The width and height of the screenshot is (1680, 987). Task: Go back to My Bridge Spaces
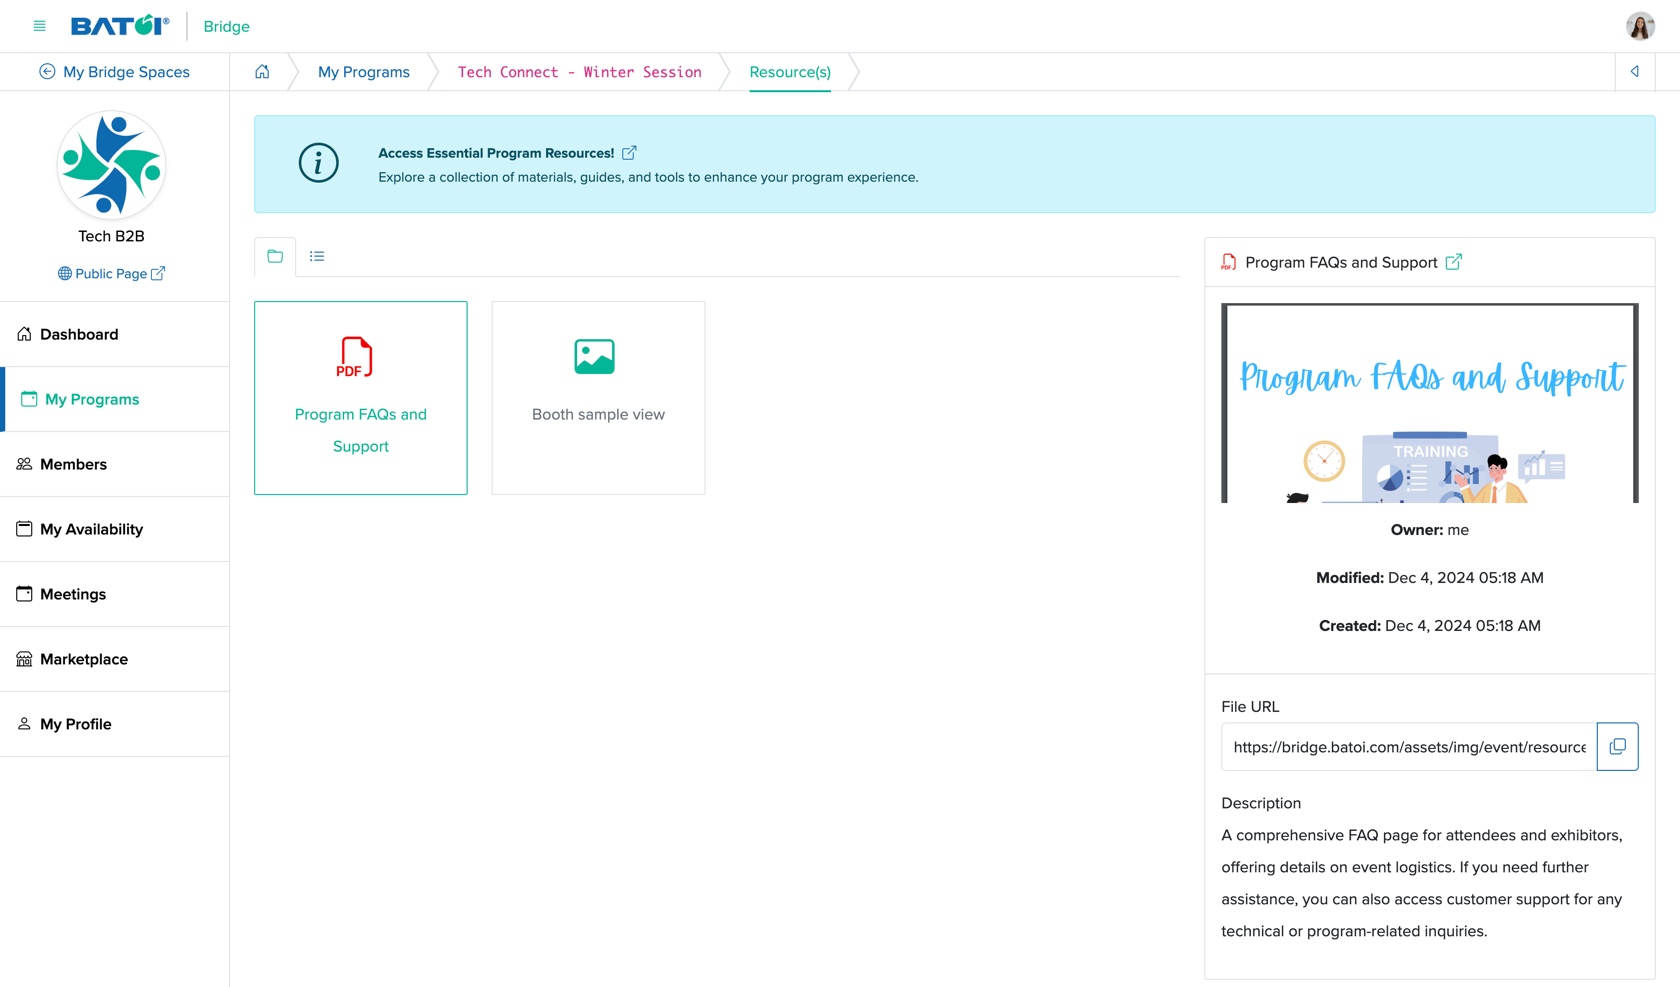[114, 72]
